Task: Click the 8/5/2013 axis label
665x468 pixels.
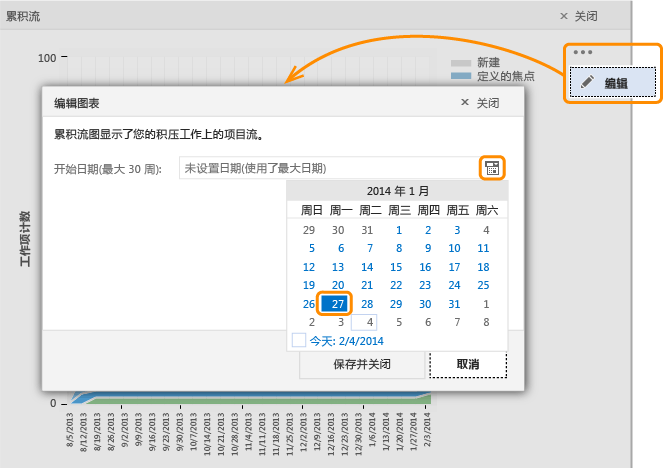Action: [70, 429]
